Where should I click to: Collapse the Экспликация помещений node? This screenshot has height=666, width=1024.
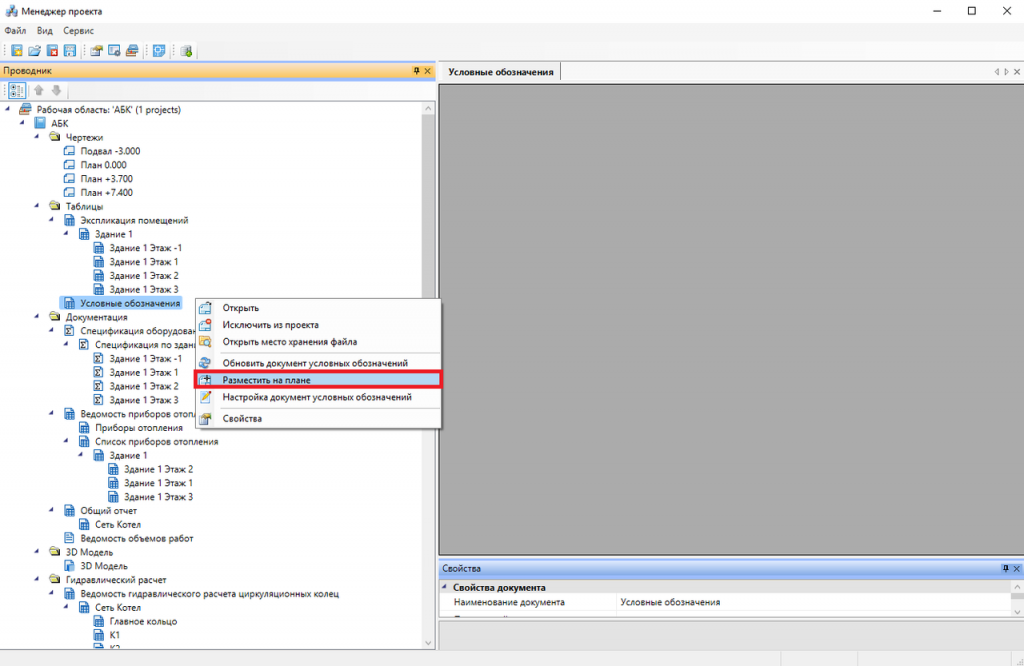point(52,219)
